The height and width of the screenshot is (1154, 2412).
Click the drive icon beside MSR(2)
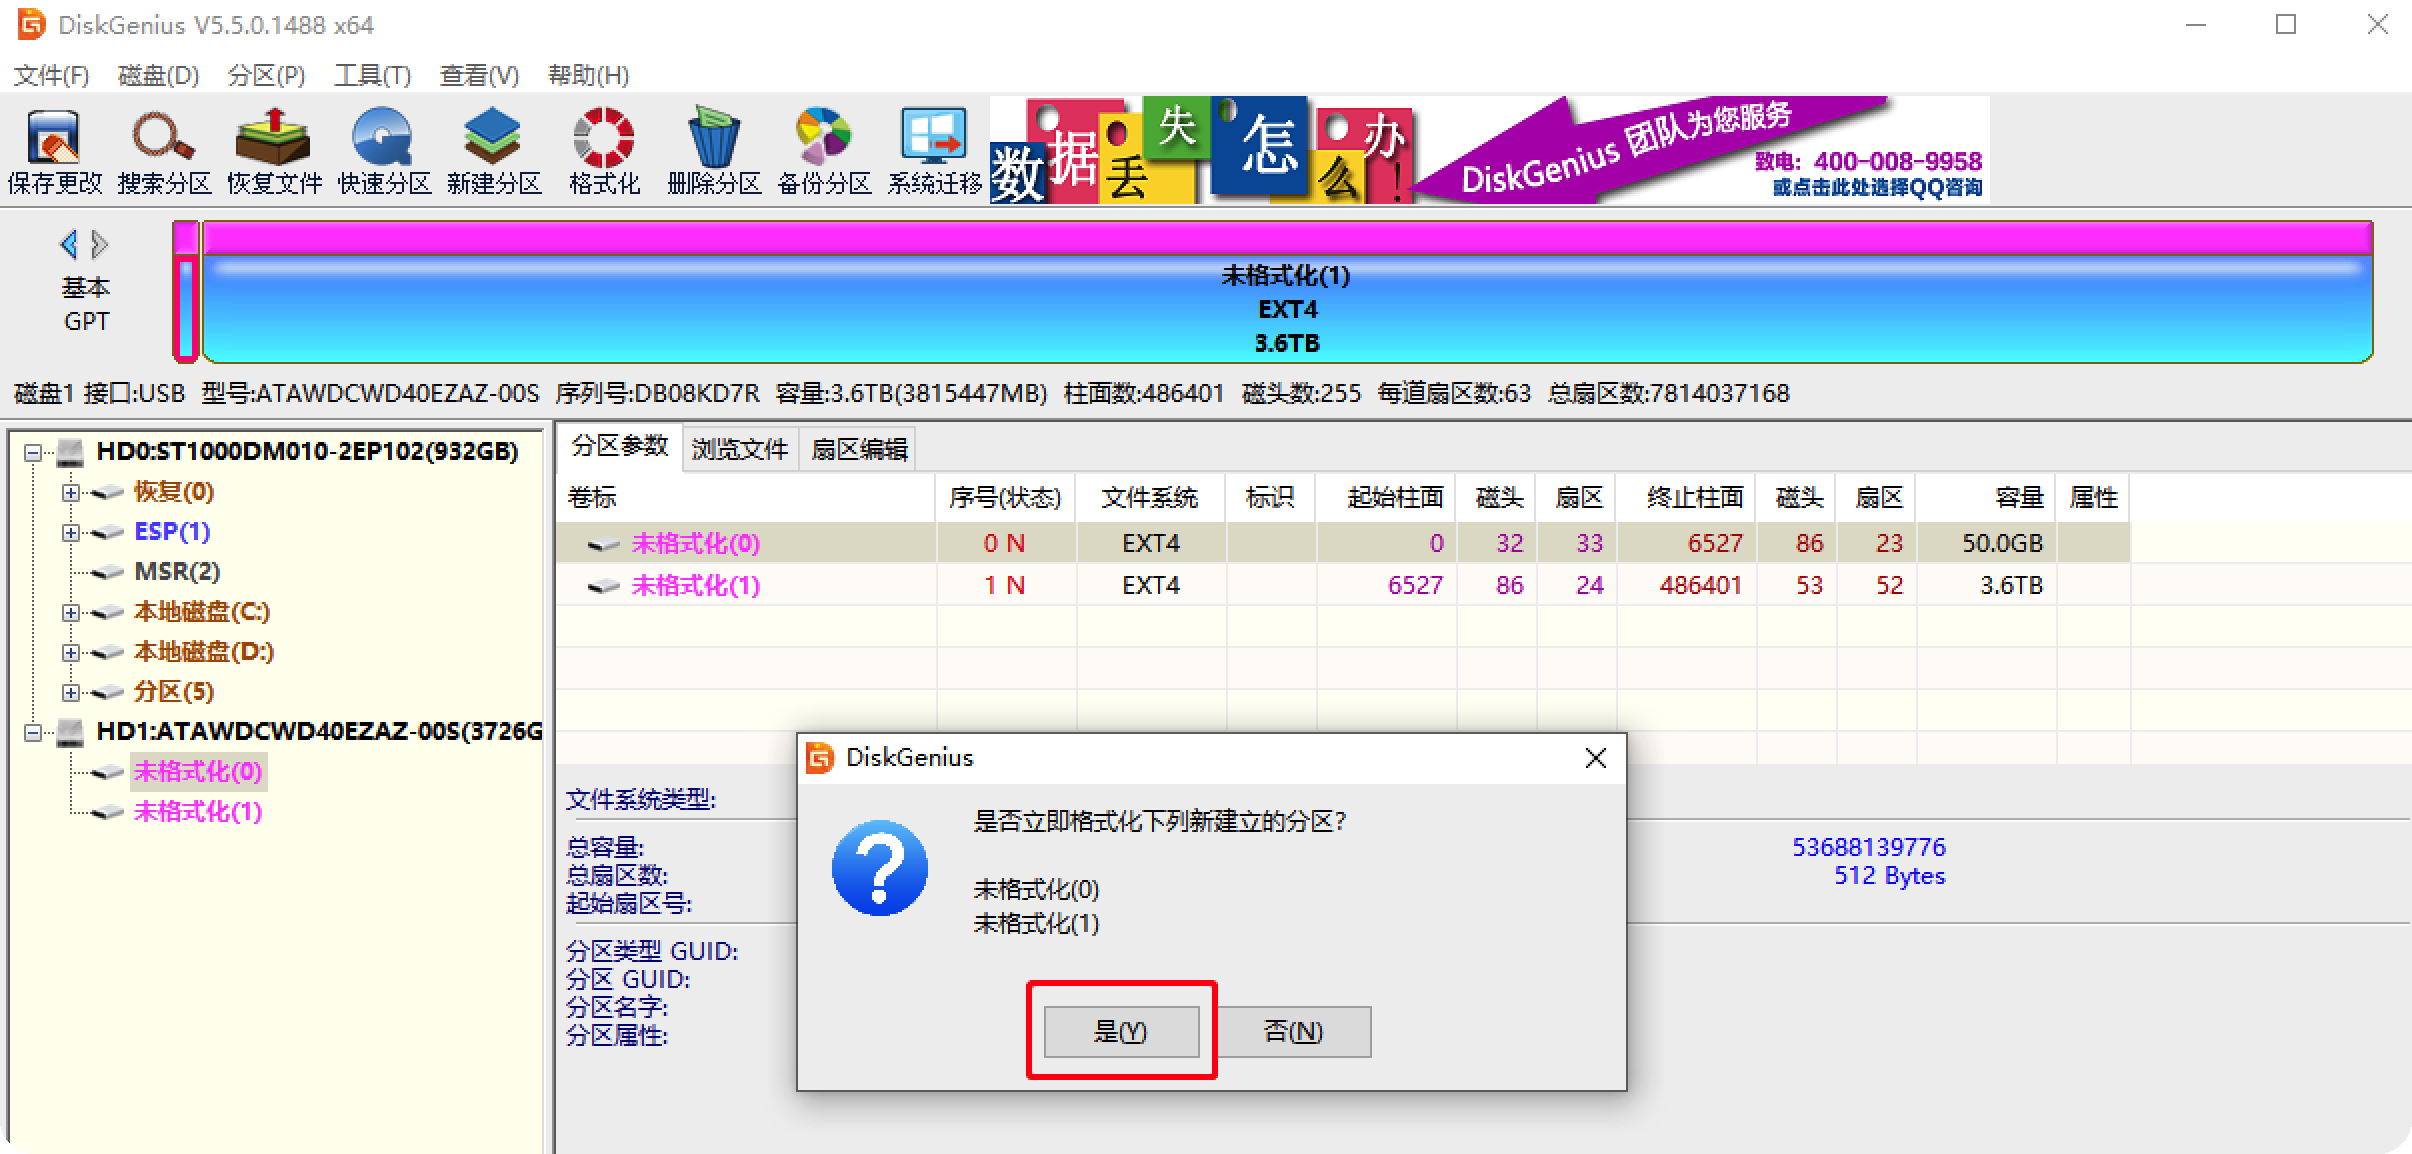tap(107, 572)
